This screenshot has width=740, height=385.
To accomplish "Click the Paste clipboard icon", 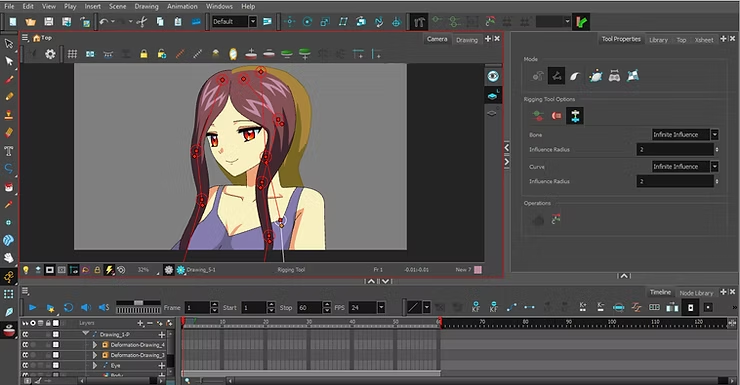I will (177, 22).
